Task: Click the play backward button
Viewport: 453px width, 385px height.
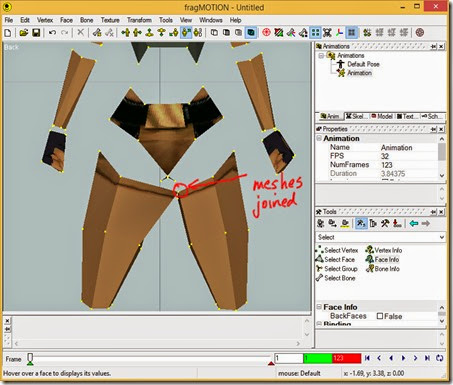Action: (x=391, y=358)
